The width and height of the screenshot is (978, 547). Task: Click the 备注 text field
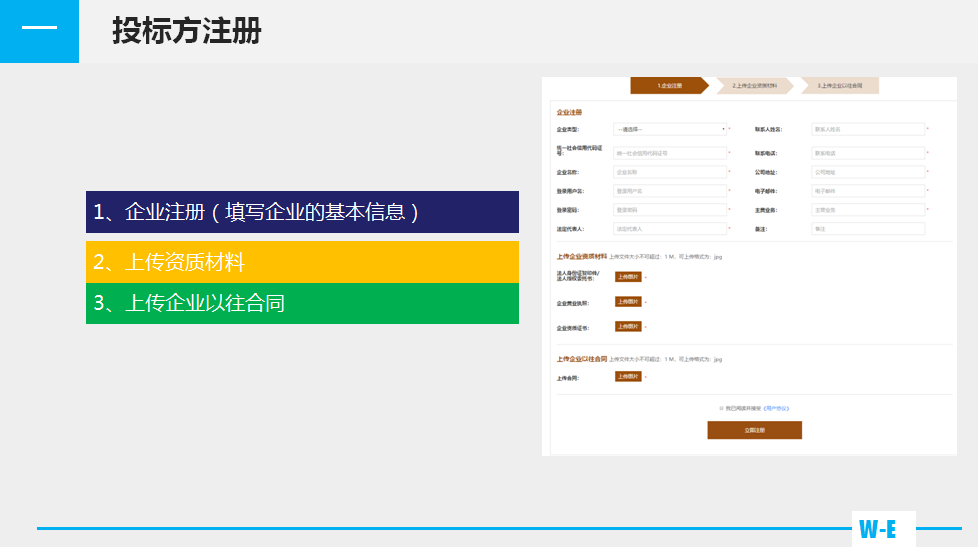click(867, 229)
